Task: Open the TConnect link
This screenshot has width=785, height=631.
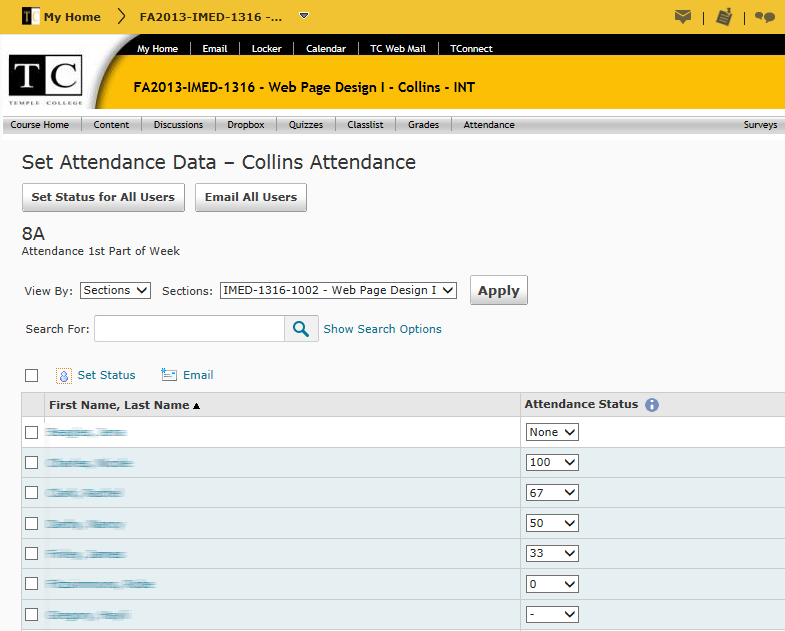Action: (x=471, y=49)
